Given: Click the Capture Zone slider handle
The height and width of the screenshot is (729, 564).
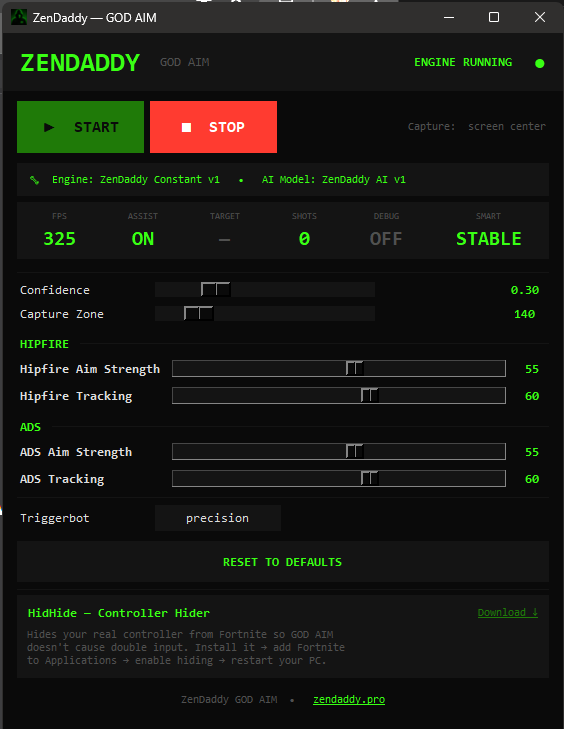Looking at the screenshot, I should (x=199, y=314).
